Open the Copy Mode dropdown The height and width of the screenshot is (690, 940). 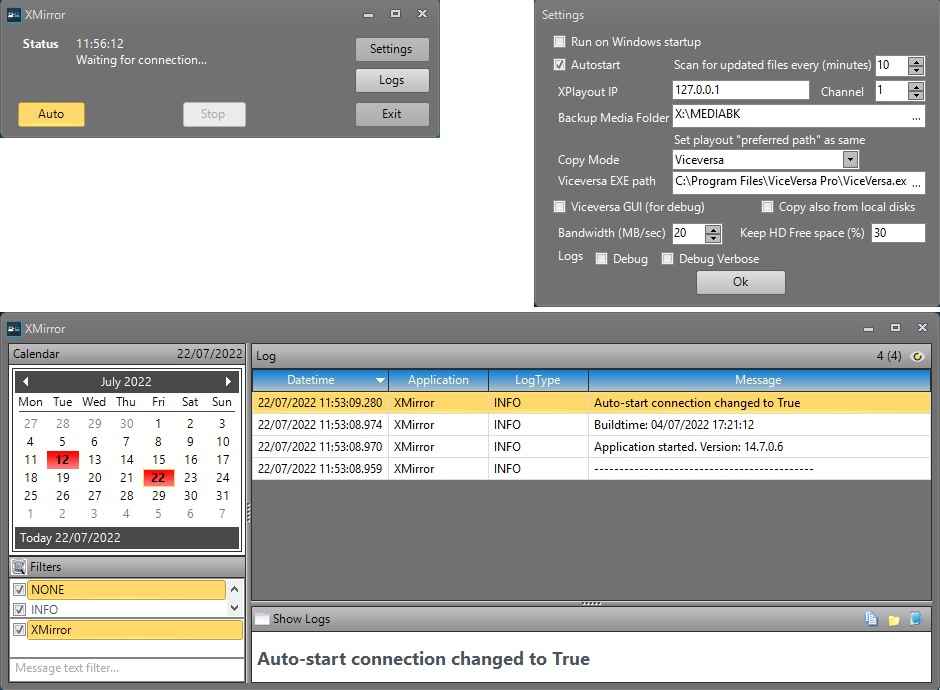tap(849, 160)
